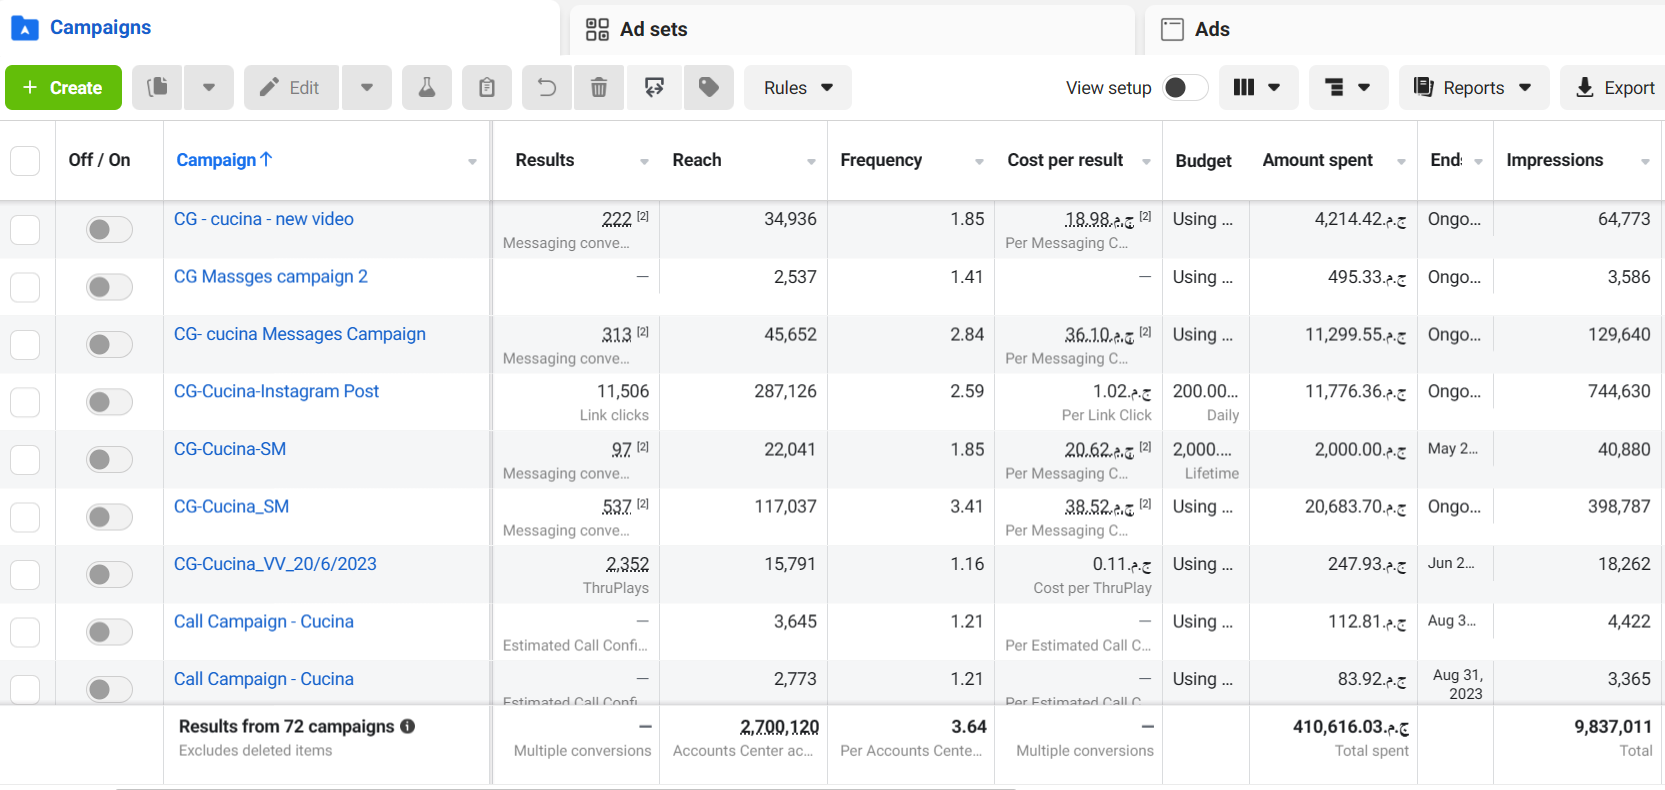Viewport: 1665px width, 790px height.
Task: Click the undo arrow icon
Action: (547, 88)
